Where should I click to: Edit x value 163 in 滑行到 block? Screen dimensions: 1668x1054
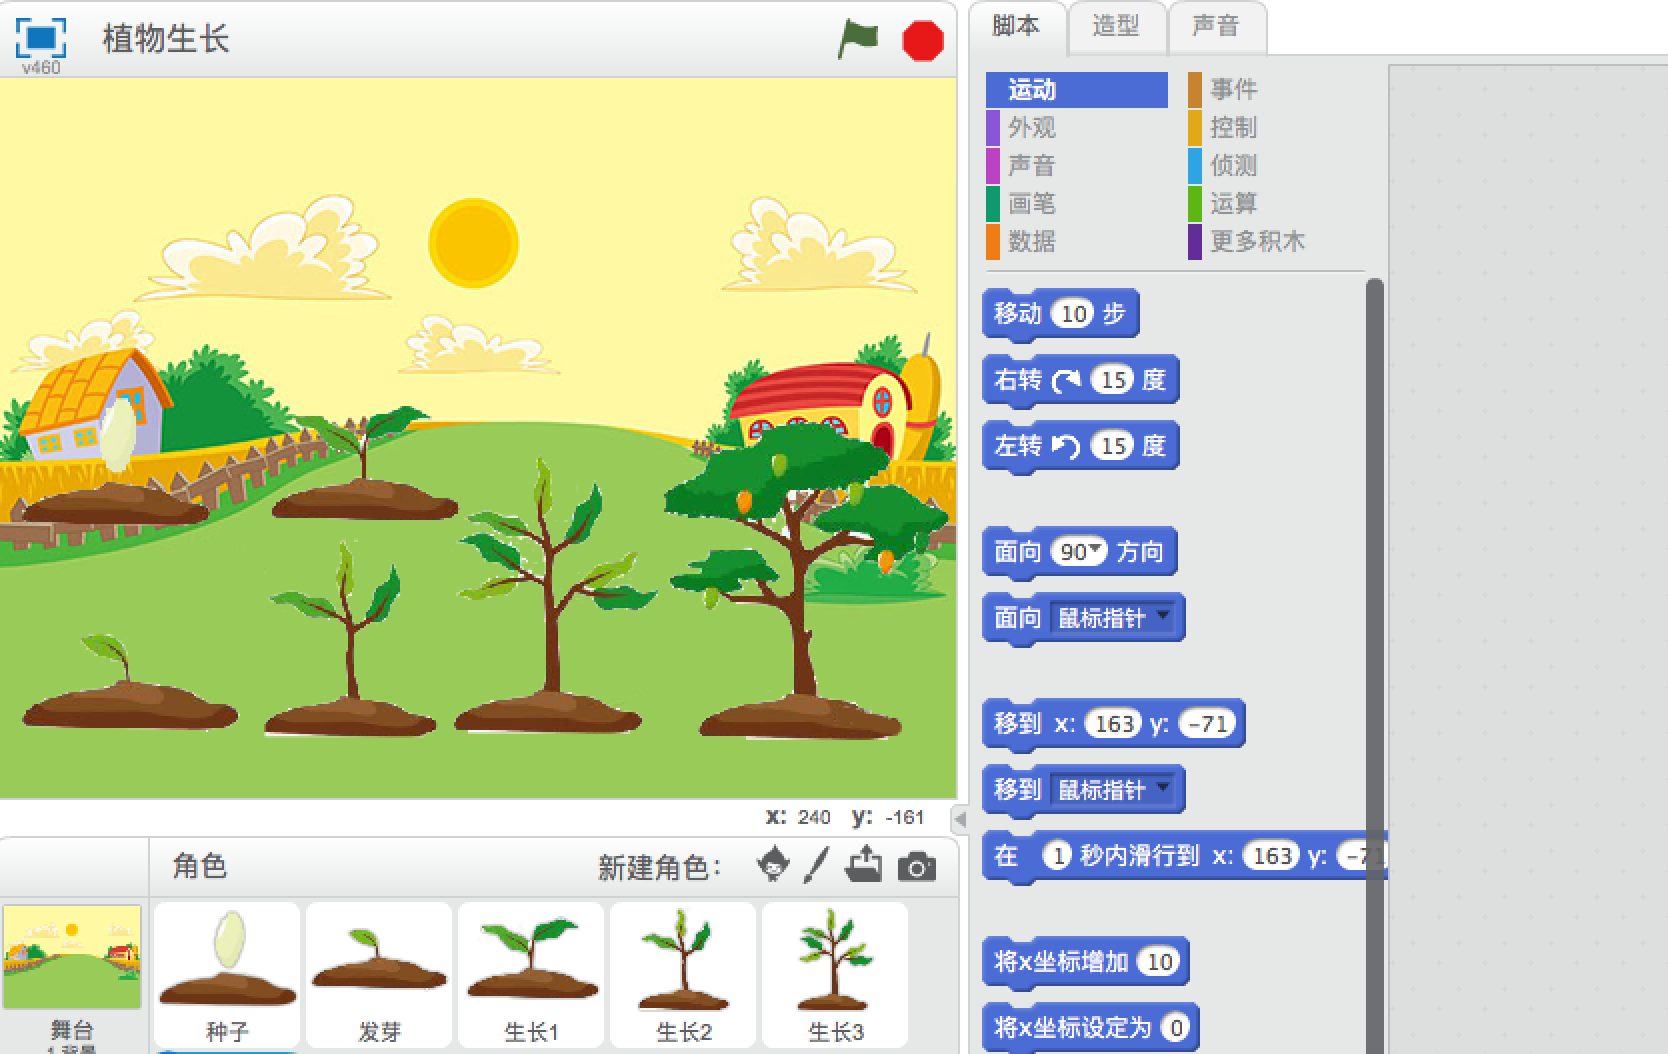coord(1271,856)
